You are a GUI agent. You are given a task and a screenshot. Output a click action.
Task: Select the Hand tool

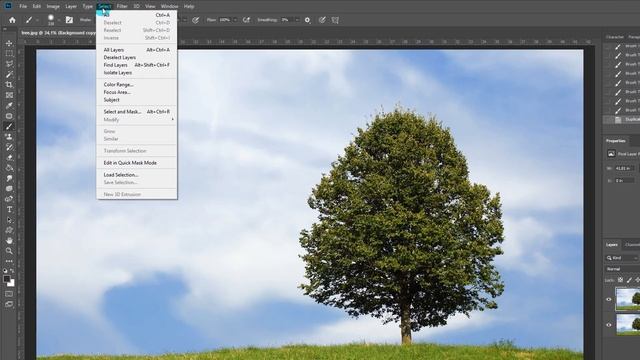(9, 241)
